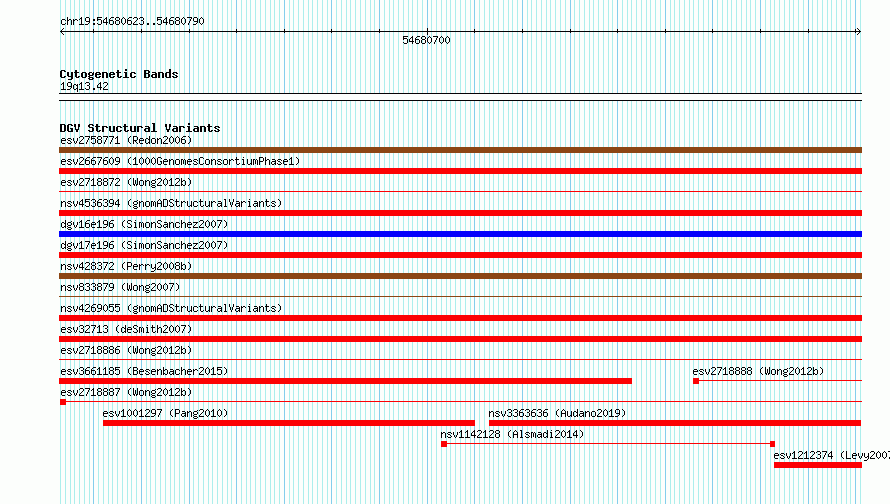Select esv1001297 (Pang2010) label

click(165, 413)
